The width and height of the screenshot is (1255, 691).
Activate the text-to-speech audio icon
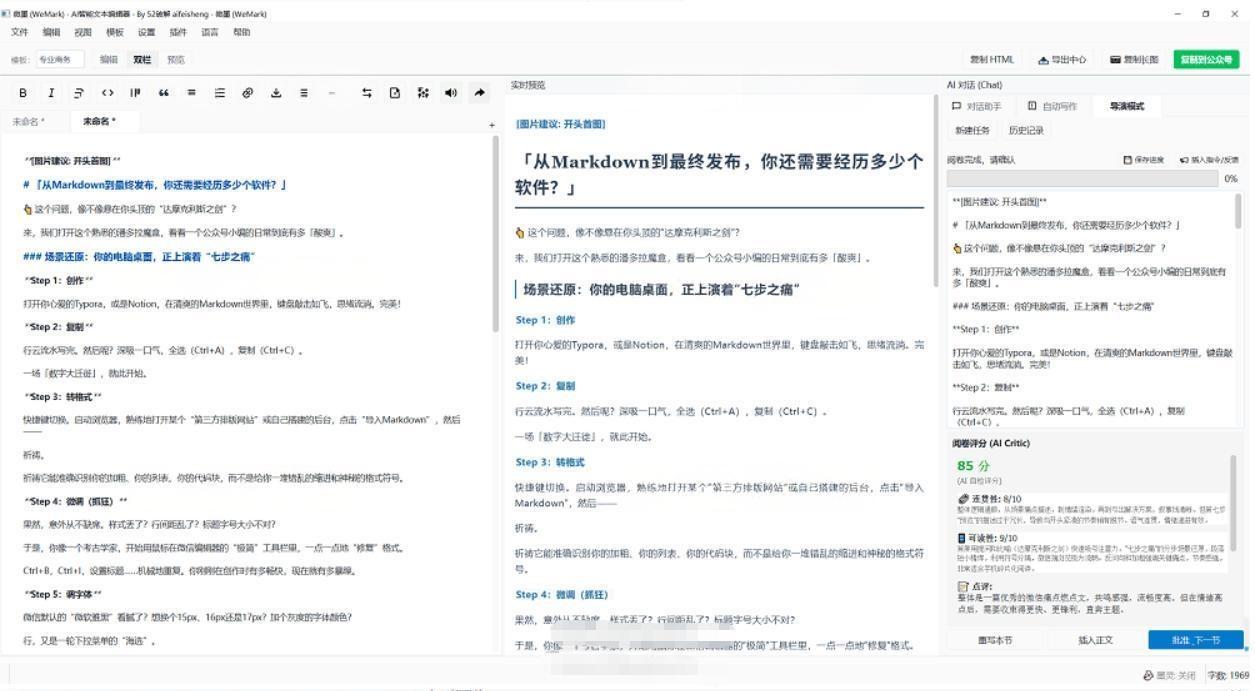[450, 92]
